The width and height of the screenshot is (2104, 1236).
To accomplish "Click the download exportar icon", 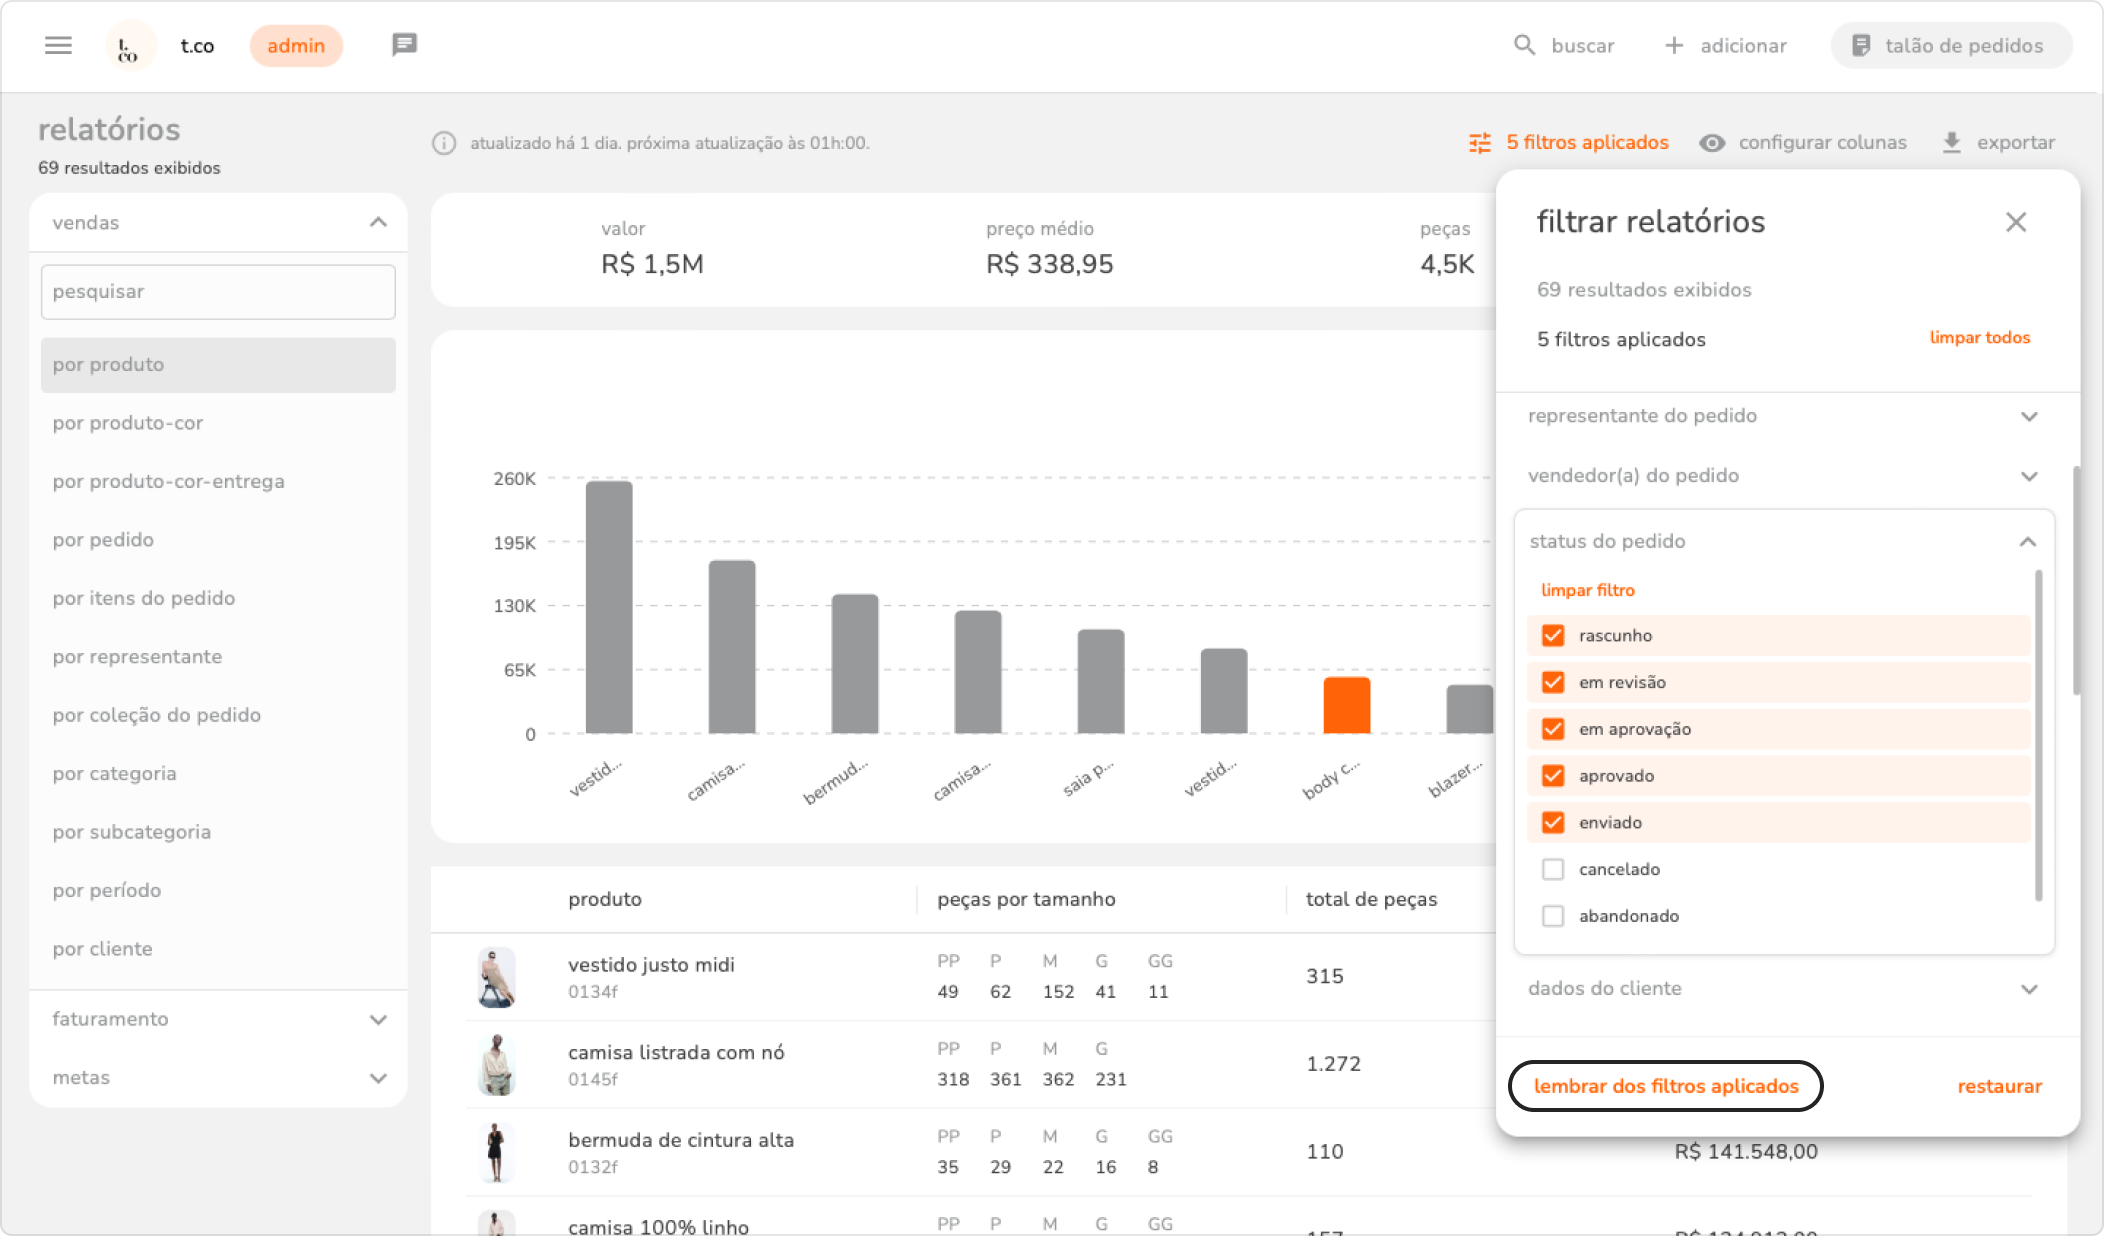I will [1951, 143].
